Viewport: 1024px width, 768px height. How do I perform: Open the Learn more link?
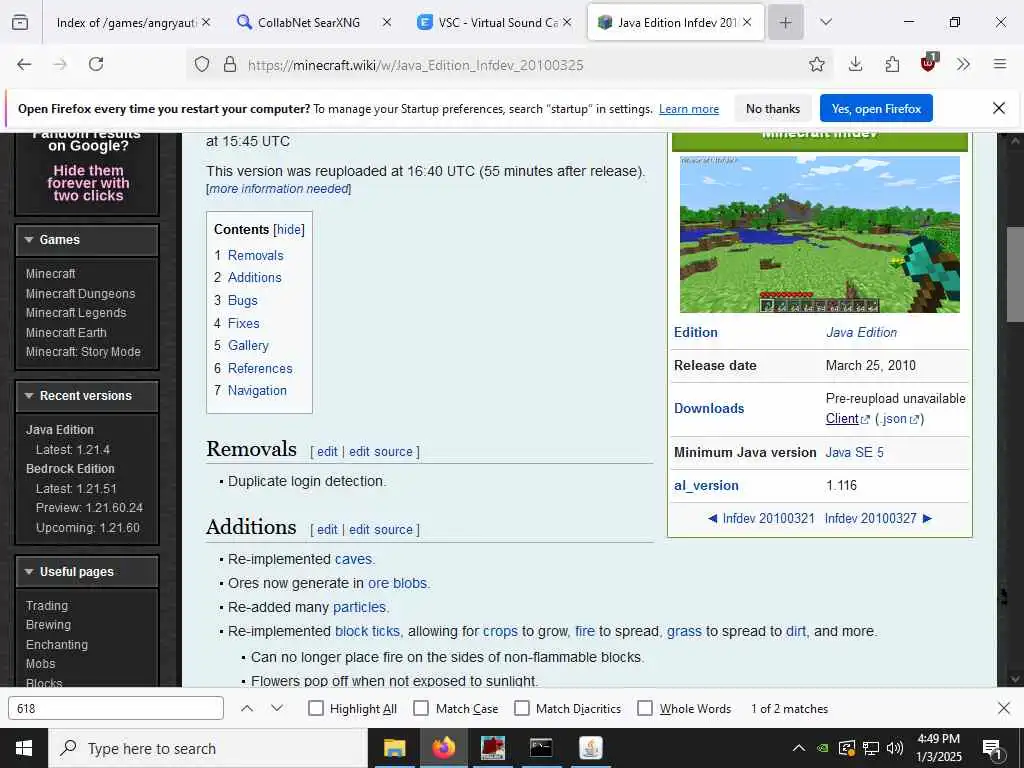[x=688, y=109]
